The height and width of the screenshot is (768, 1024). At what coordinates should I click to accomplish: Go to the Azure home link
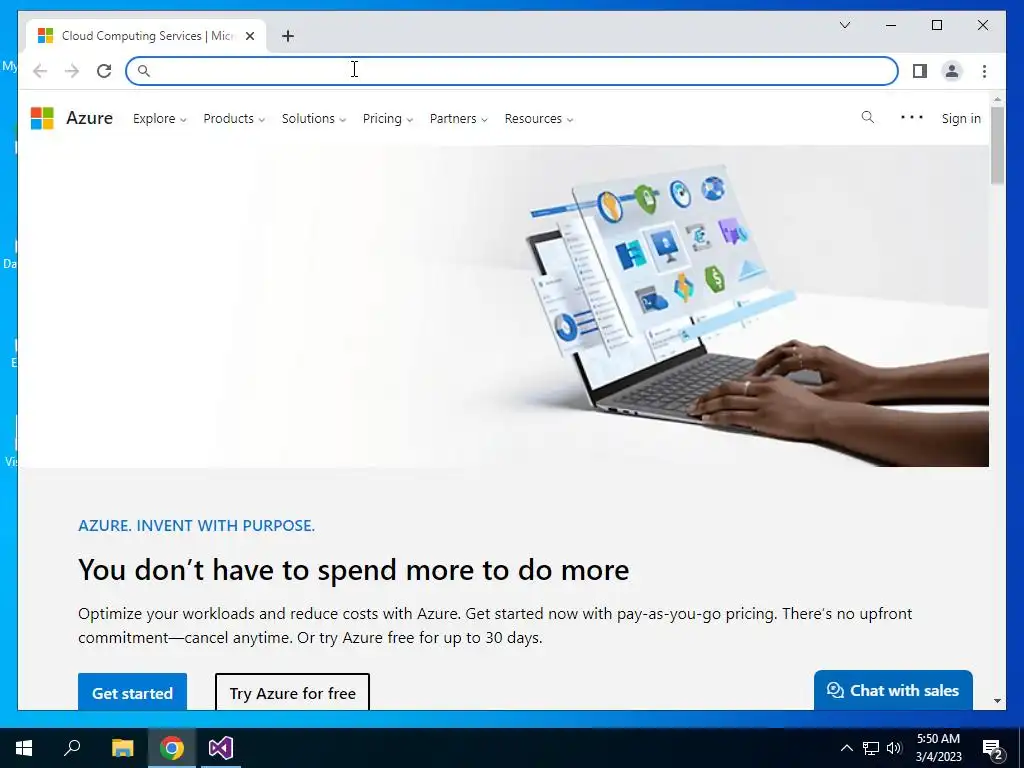[89, 118]
